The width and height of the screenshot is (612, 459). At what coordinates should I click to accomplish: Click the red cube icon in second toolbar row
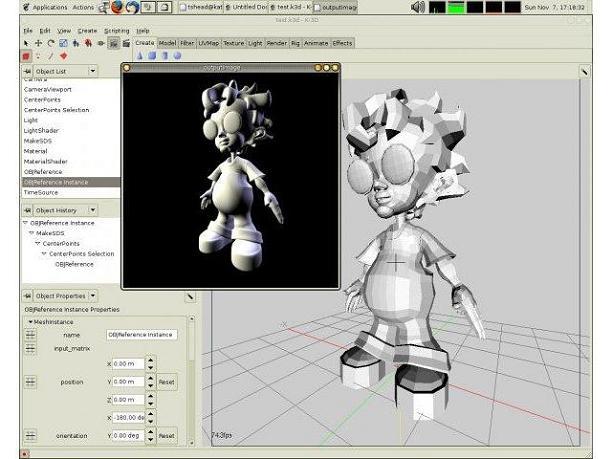tap(26, 57)
